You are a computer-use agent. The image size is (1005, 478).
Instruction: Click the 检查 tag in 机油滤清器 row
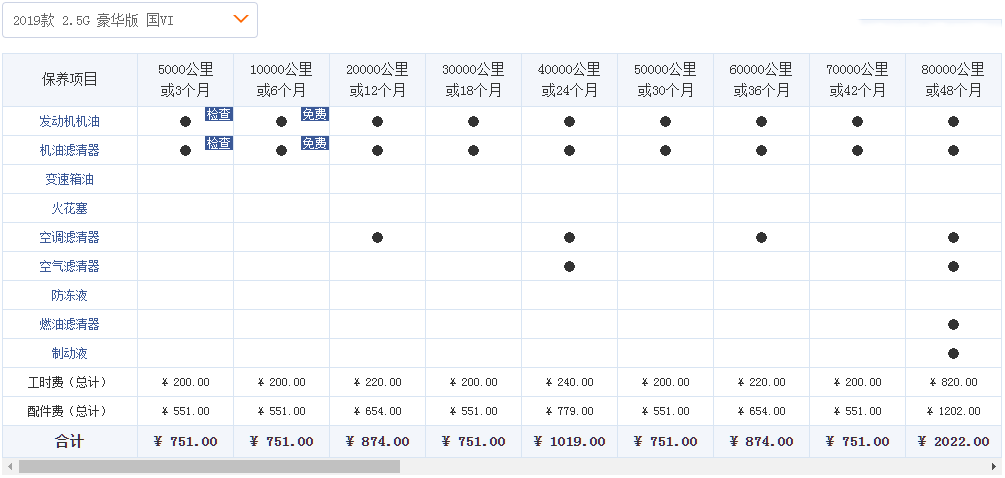219,143
